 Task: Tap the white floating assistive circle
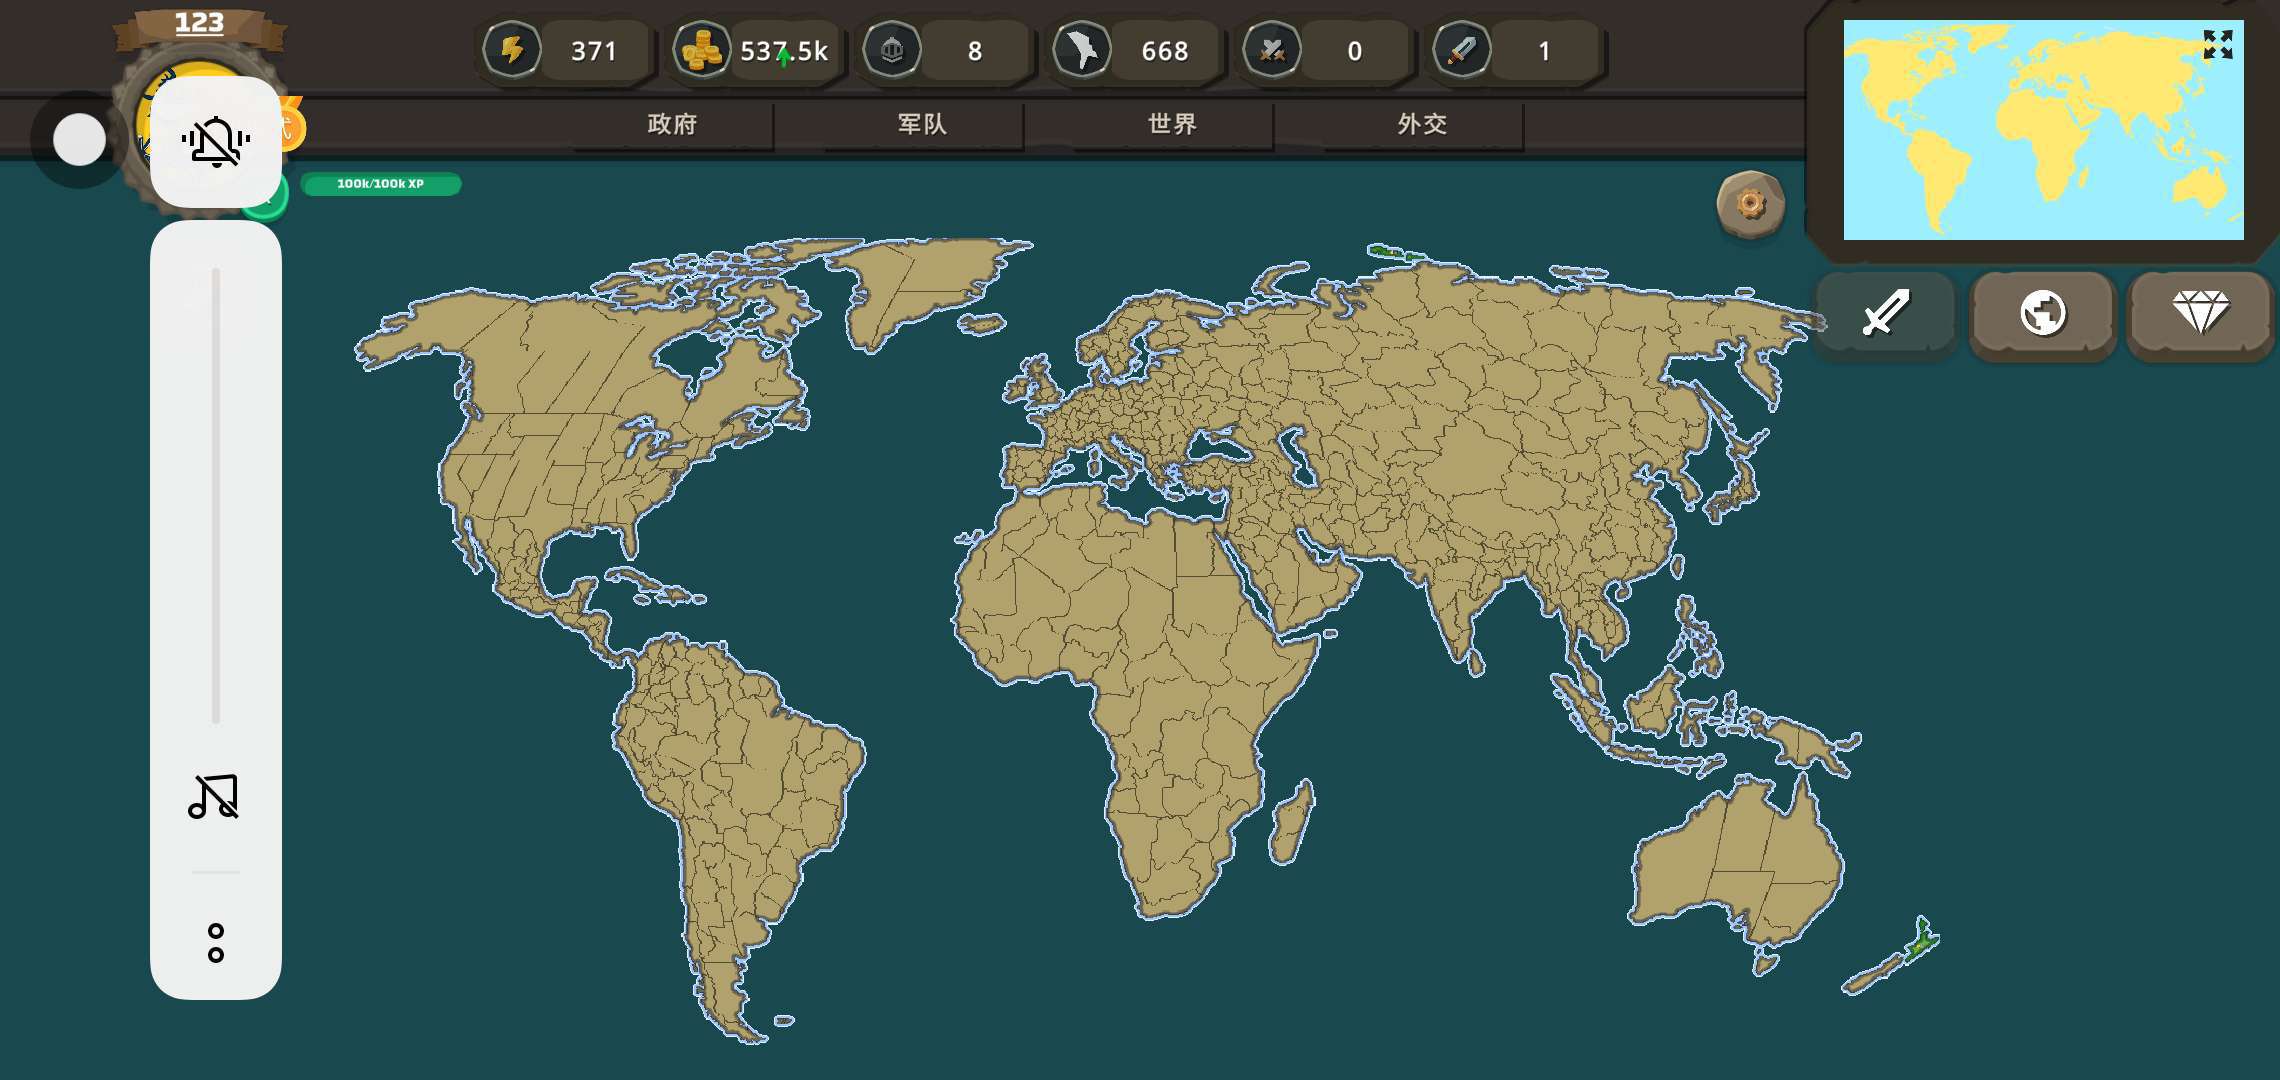pos(79,139)
